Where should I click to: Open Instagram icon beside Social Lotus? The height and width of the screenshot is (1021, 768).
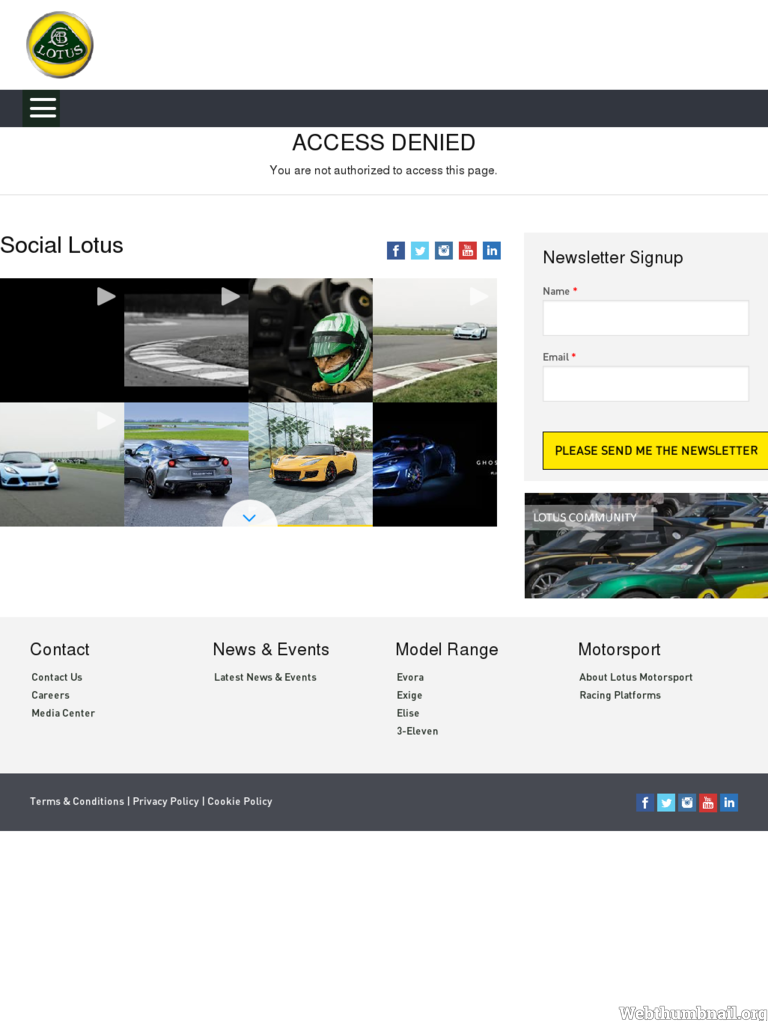point(444,251)
